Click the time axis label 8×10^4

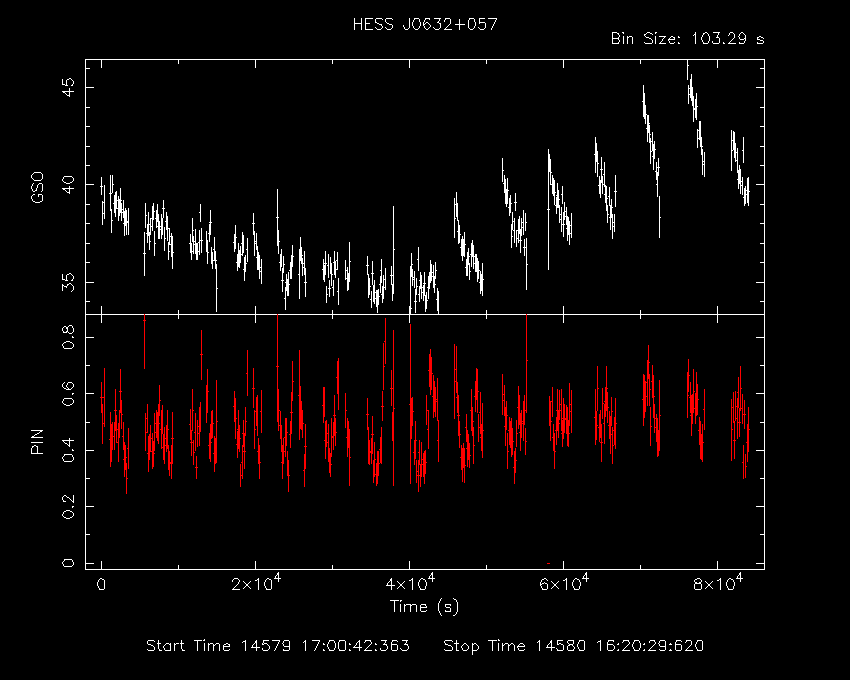click(718, 583)
